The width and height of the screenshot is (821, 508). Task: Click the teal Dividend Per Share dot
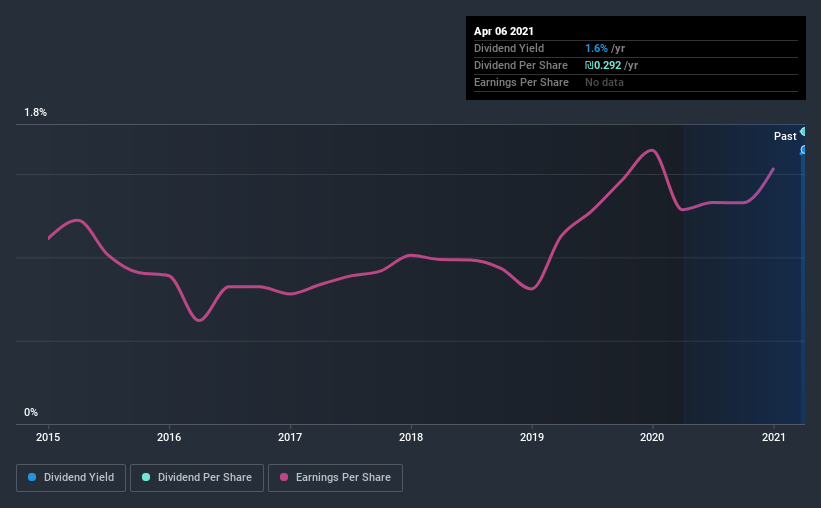tap(146, 477)
